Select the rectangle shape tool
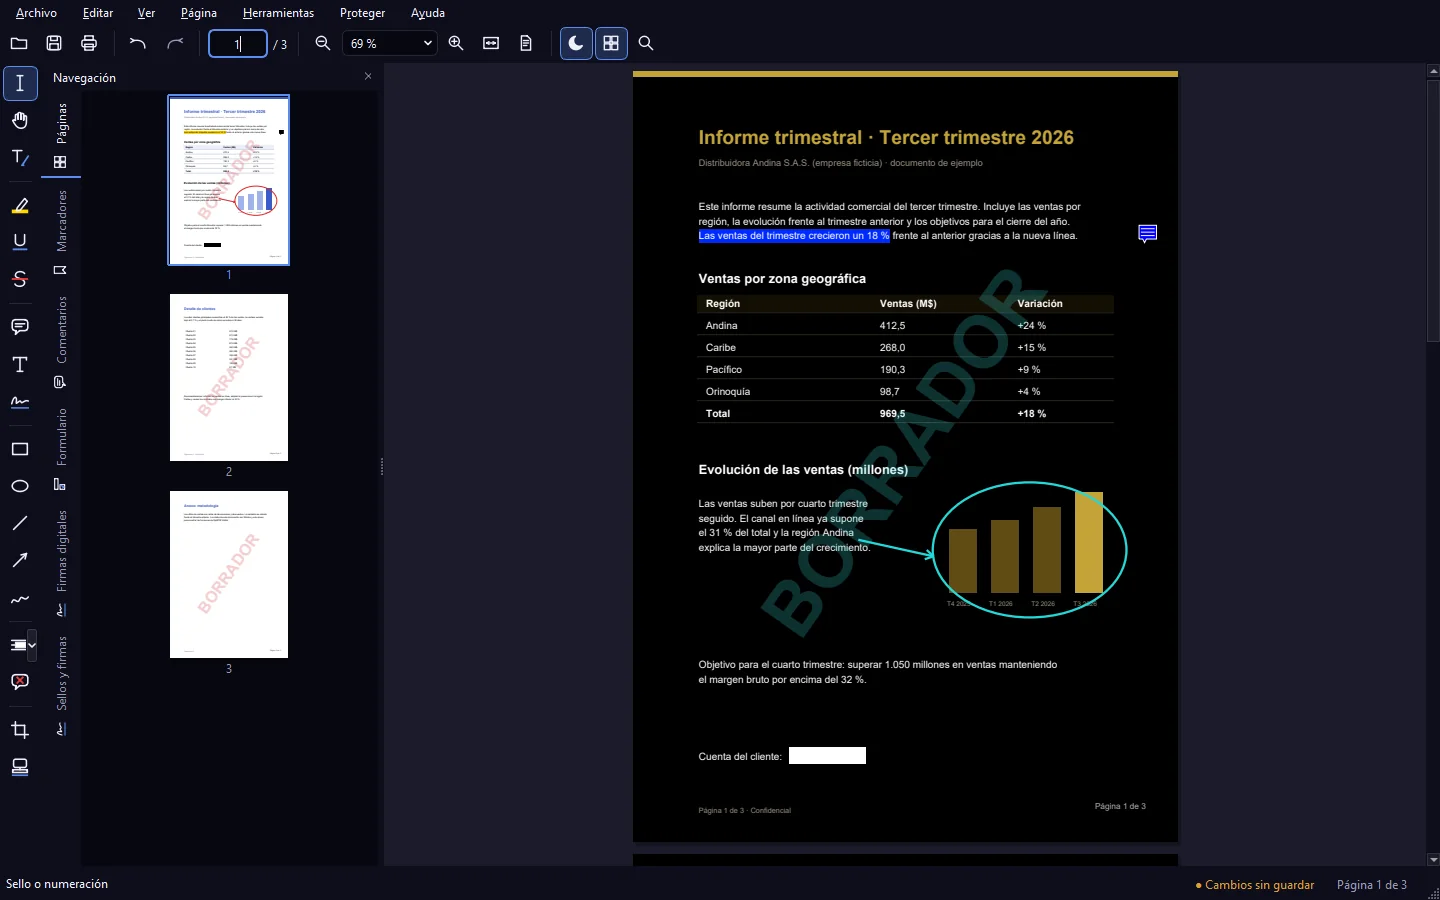Screen dimensions: 1440x900 pyautogui.click(x=20, y=449)
